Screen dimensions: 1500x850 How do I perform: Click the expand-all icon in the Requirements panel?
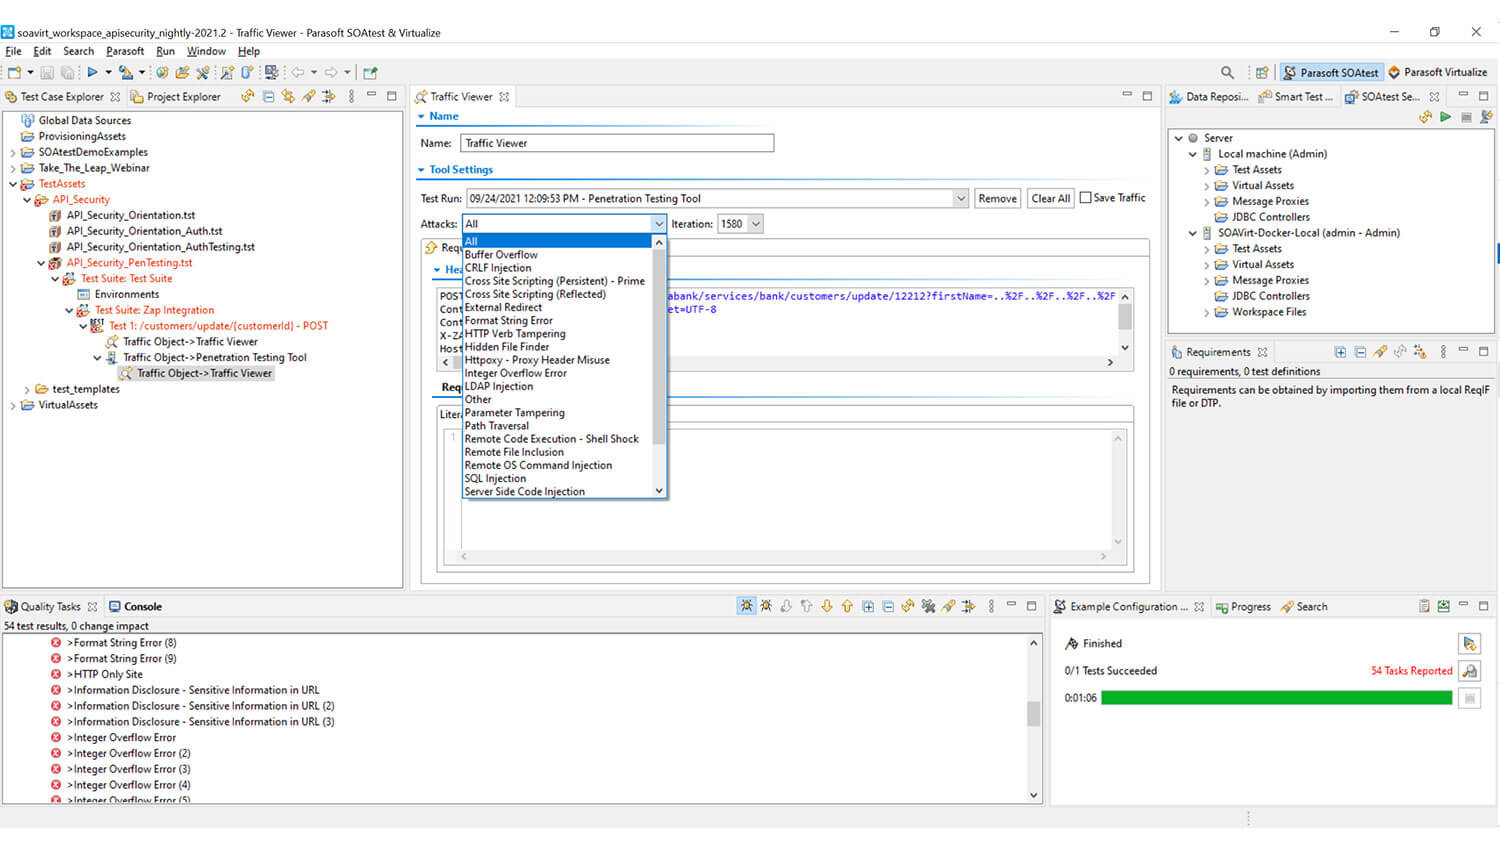(1340, 352)
